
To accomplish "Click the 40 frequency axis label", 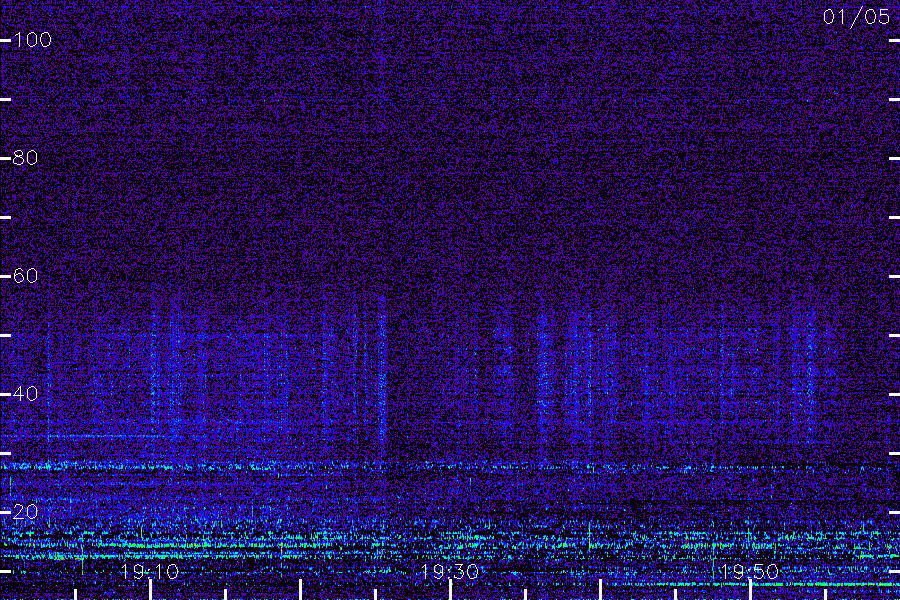I will coord(25,394).
